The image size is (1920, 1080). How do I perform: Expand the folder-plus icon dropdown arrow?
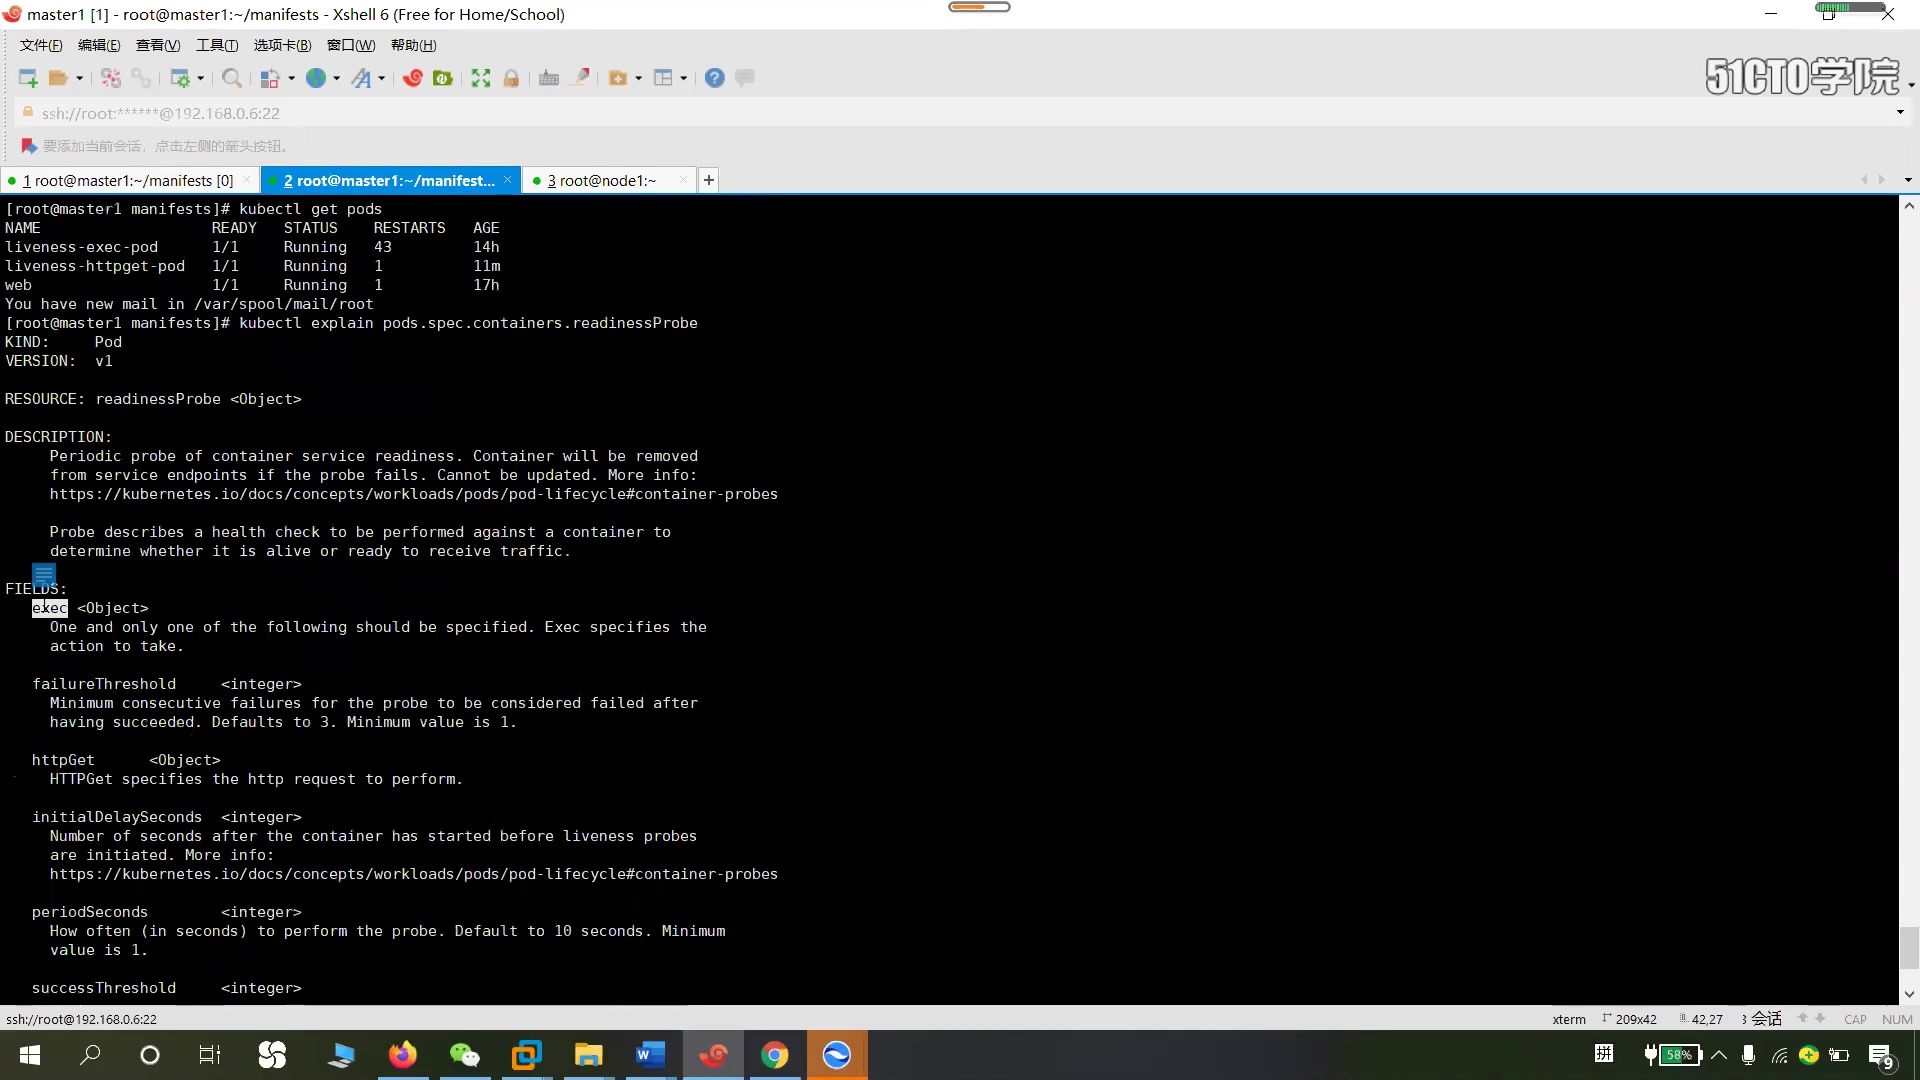(x=639, y=78)
